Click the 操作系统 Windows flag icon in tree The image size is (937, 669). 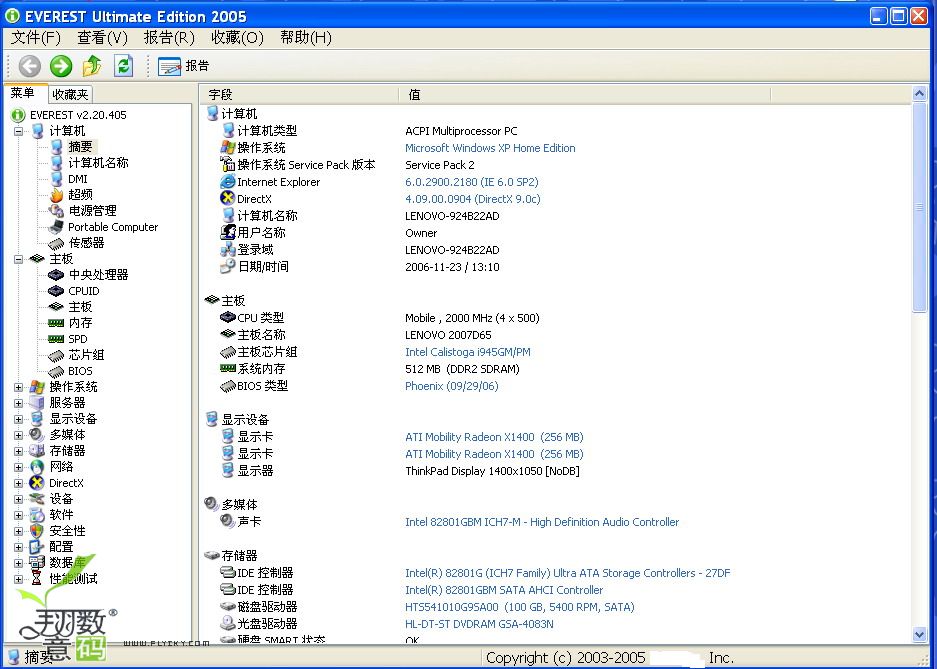tap(37, 386)
